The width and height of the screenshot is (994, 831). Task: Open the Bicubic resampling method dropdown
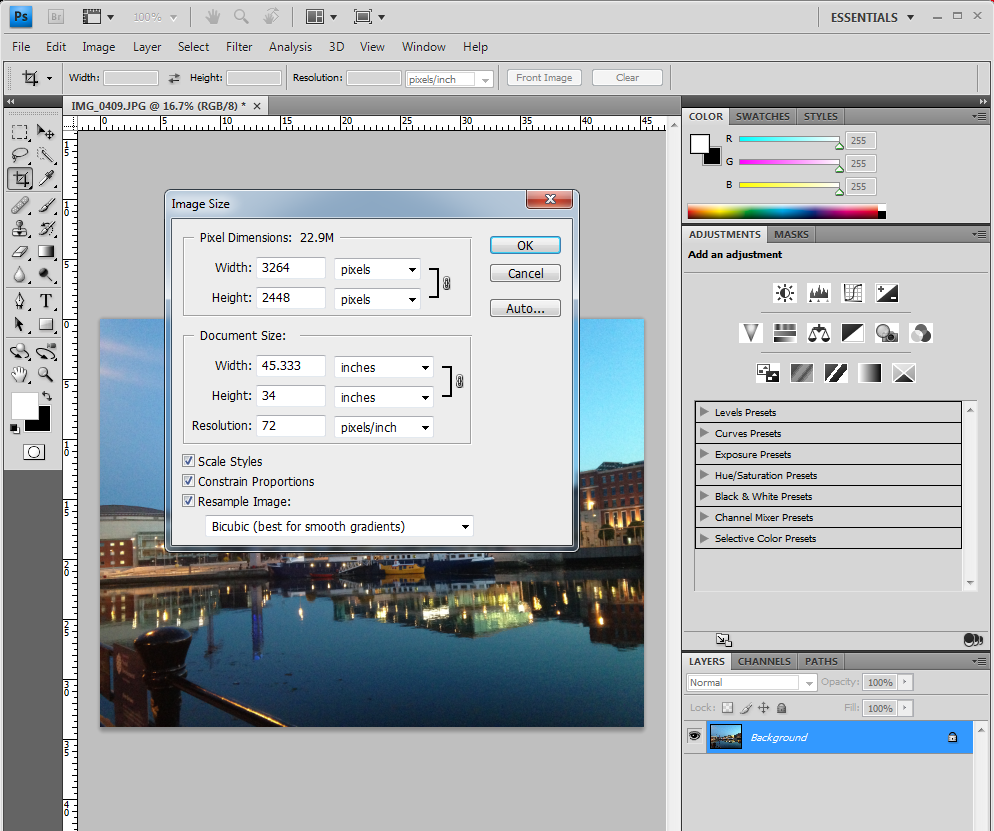click(x=339, y=526)
